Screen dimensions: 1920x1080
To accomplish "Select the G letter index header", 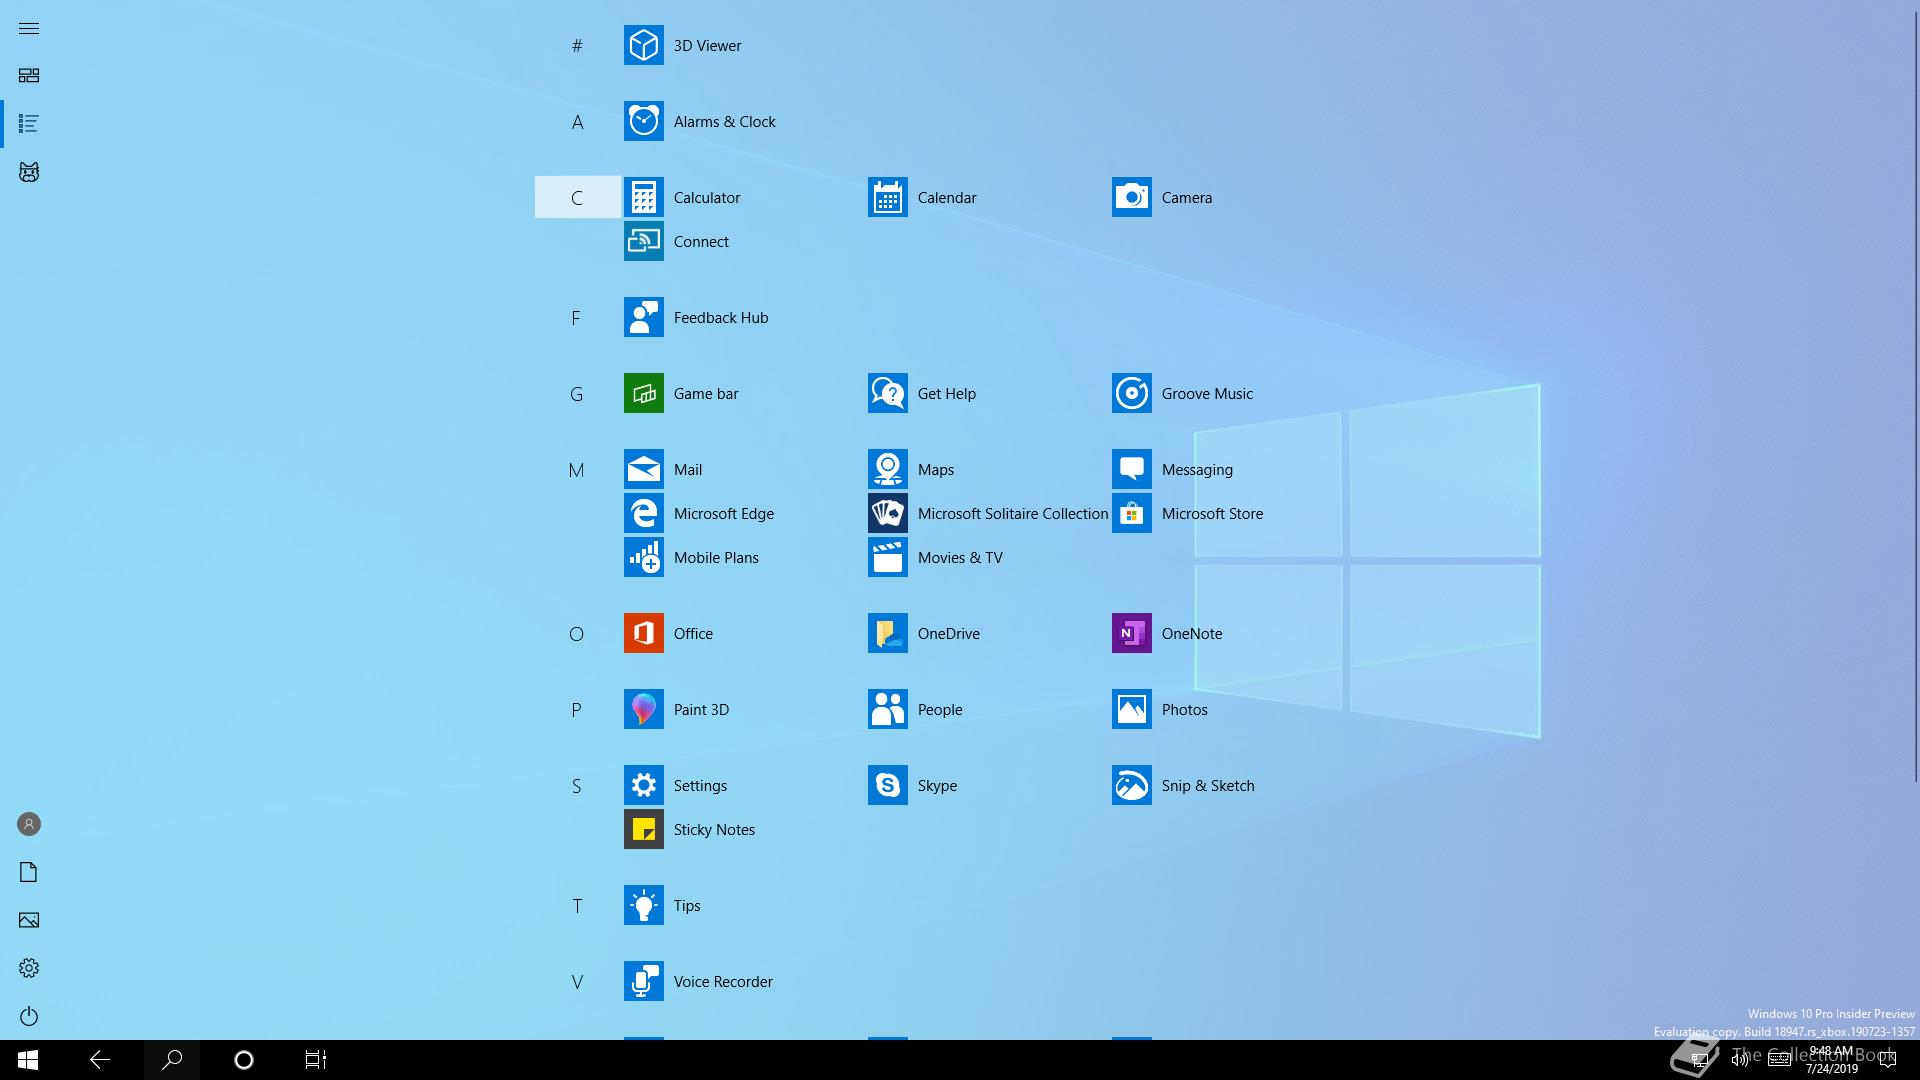I will [x=577, y=393].
